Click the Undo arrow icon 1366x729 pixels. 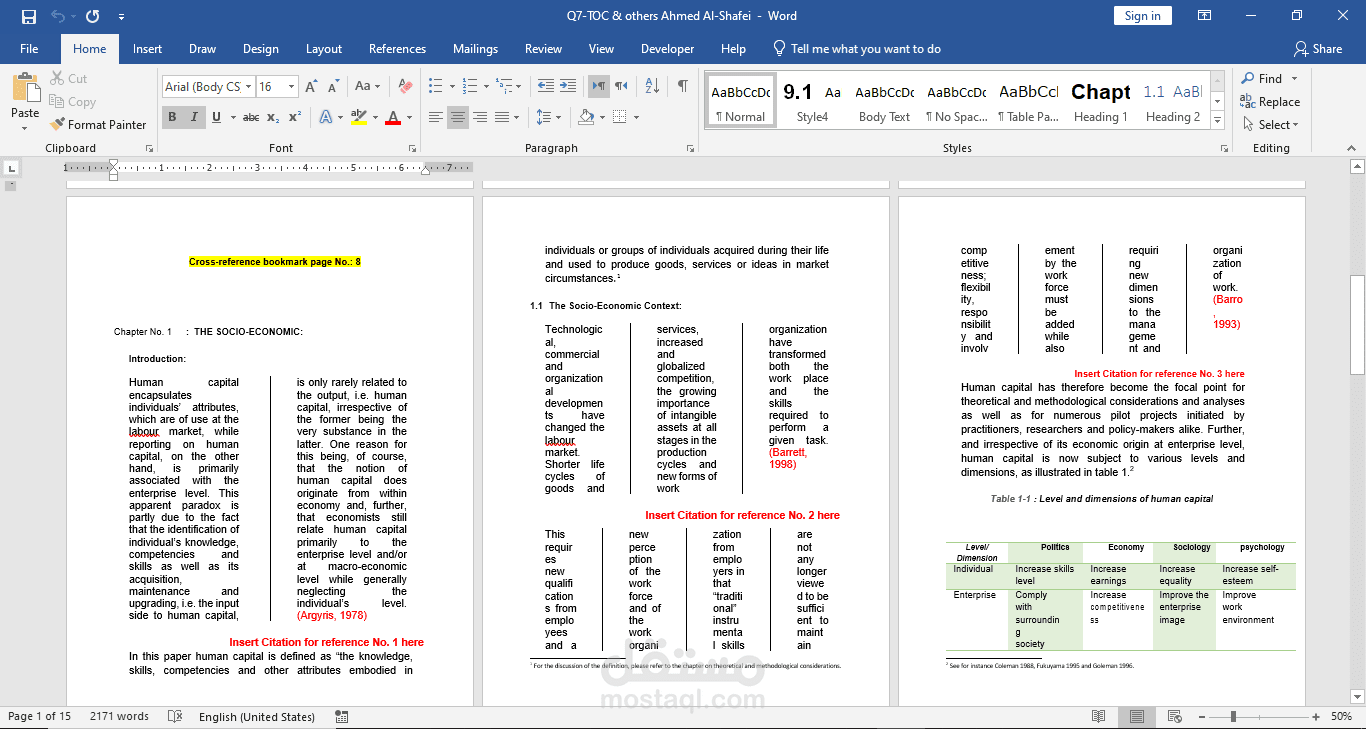click(58, 16)
